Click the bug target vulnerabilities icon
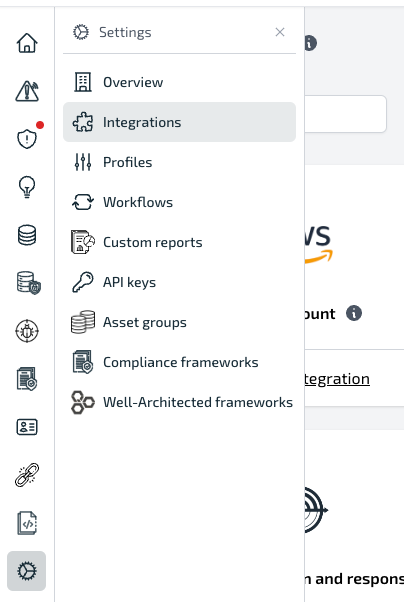Screen dimensions: 404x602 27,331
